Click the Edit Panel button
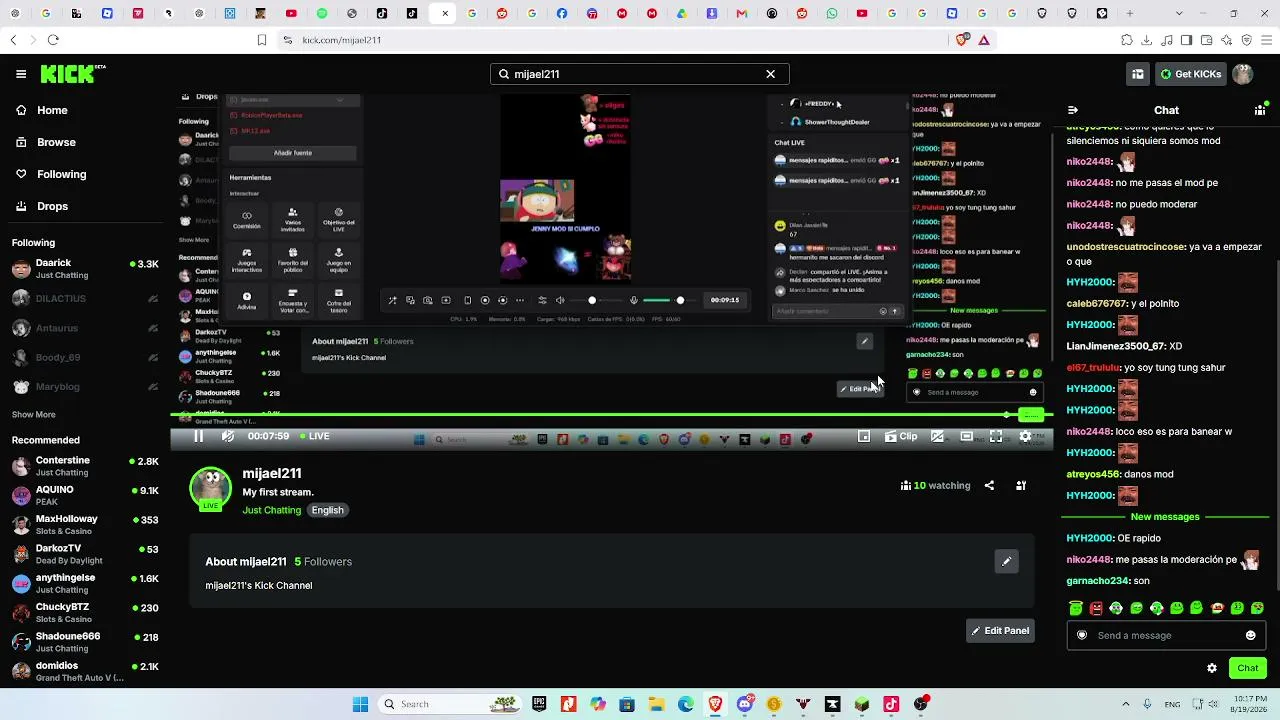Screen dimensions: 1280x720 click(1000, 631)
